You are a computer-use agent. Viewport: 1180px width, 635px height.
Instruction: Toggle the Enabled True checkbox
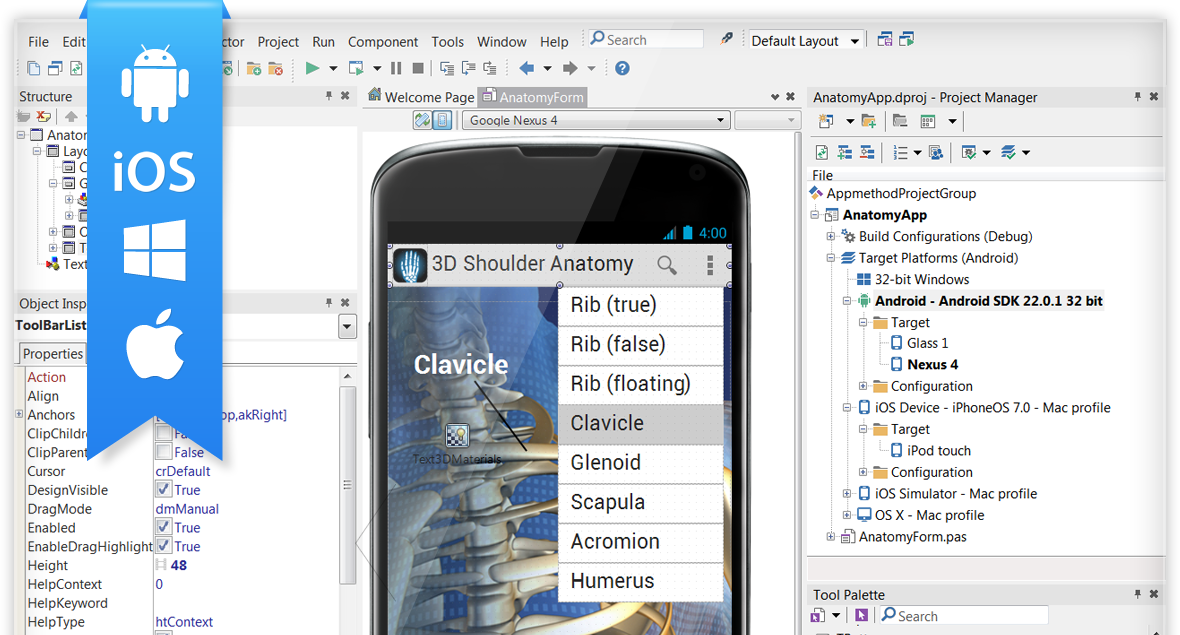[163, 527]
